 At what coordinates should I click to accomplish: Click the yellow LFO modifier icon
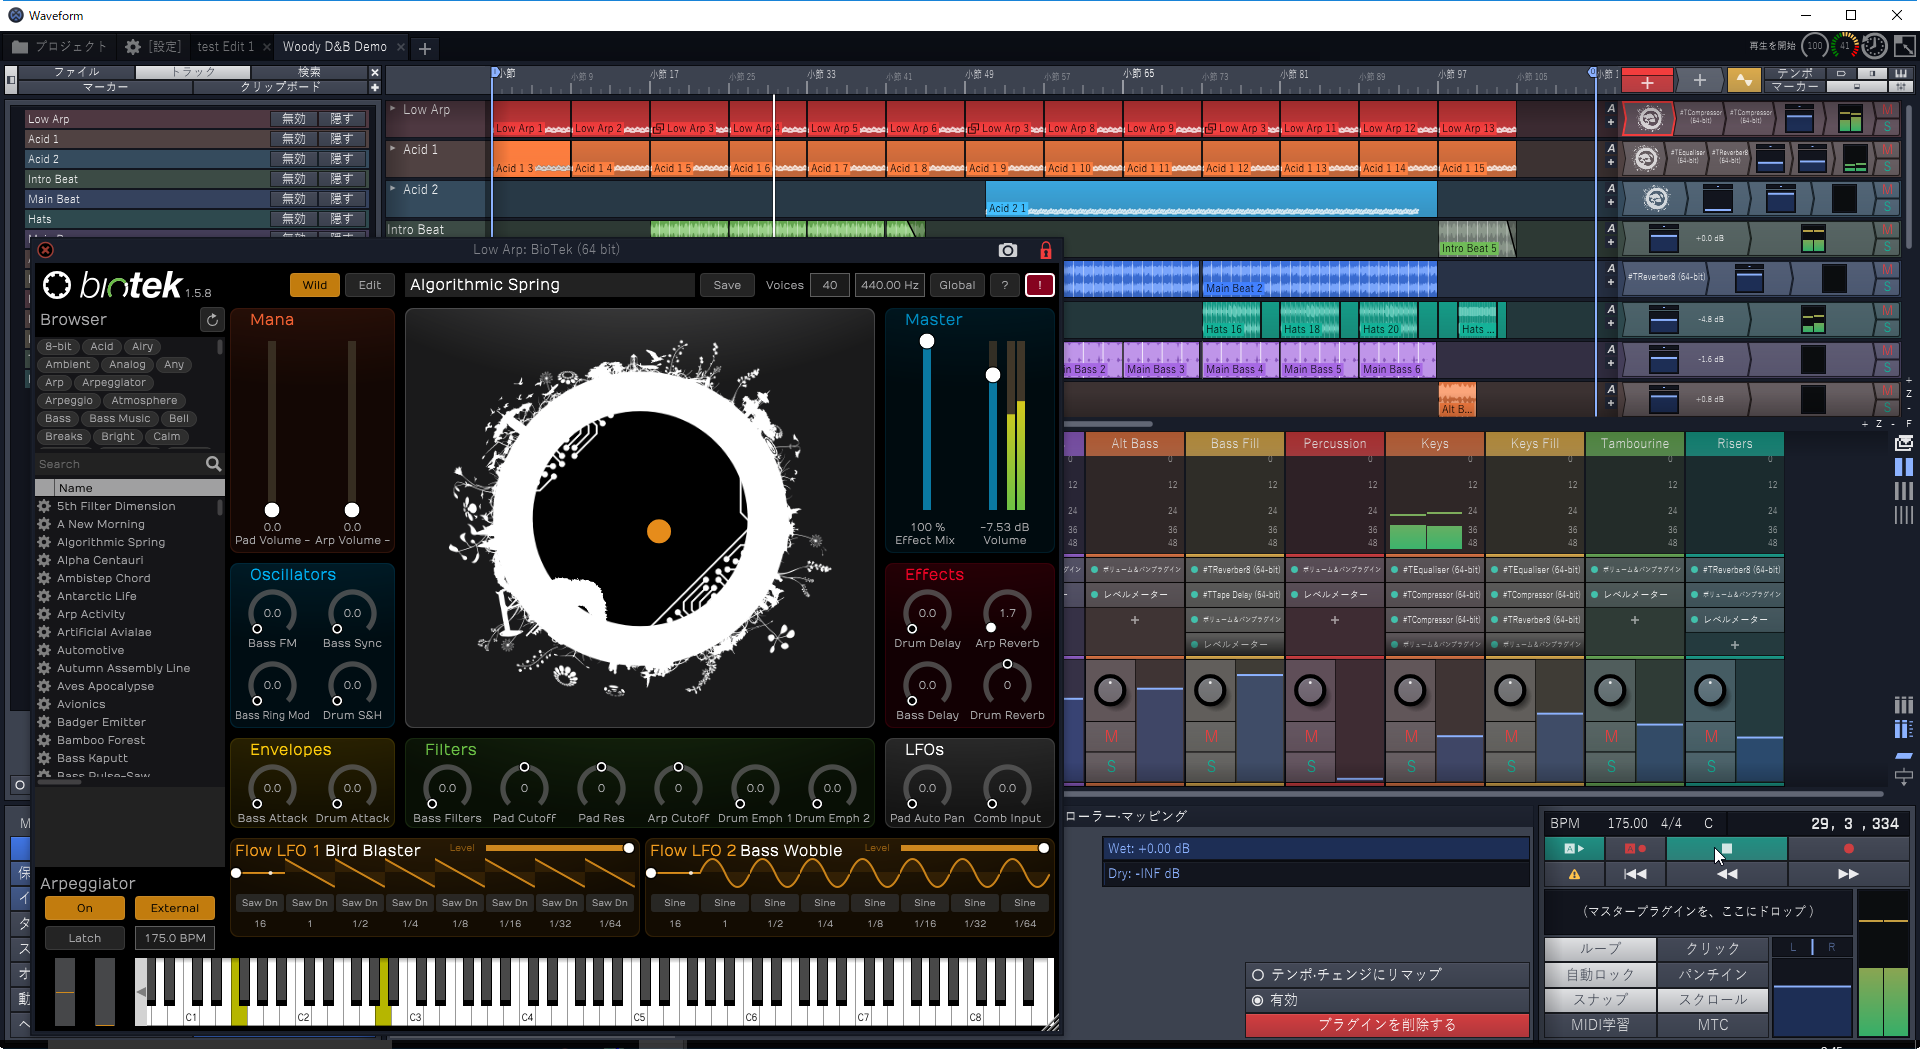click(1743, 81)
